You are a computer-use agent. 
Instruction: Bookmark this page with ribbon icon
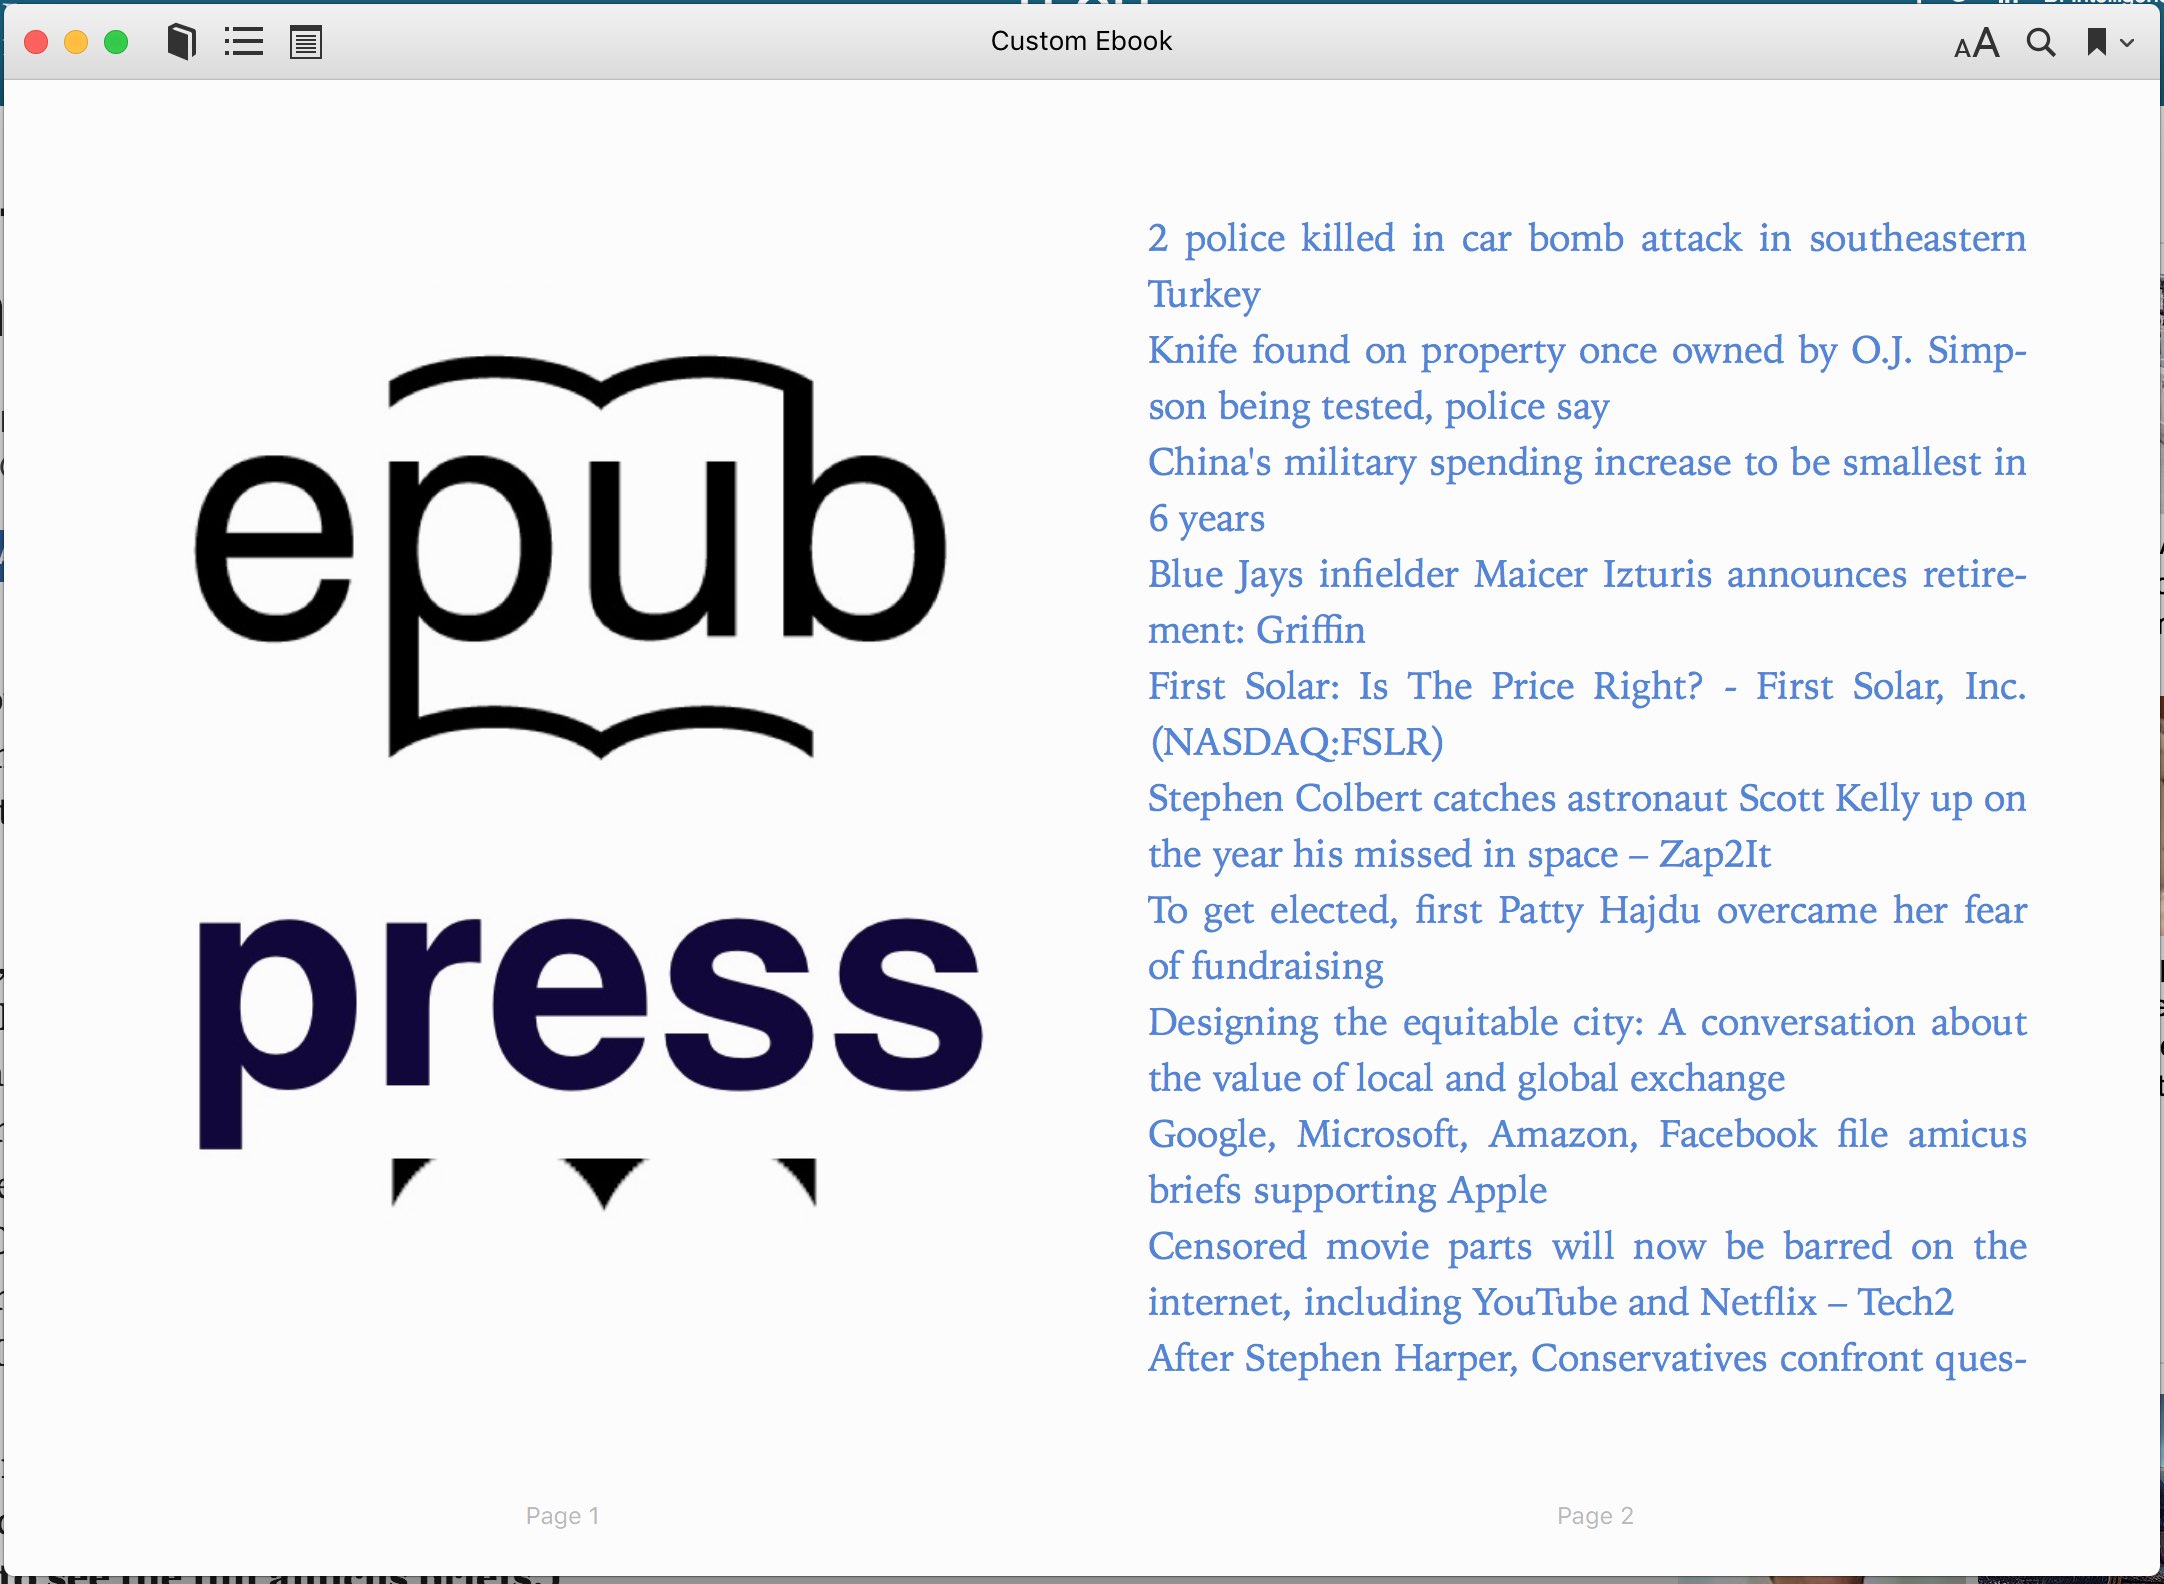2096,42
